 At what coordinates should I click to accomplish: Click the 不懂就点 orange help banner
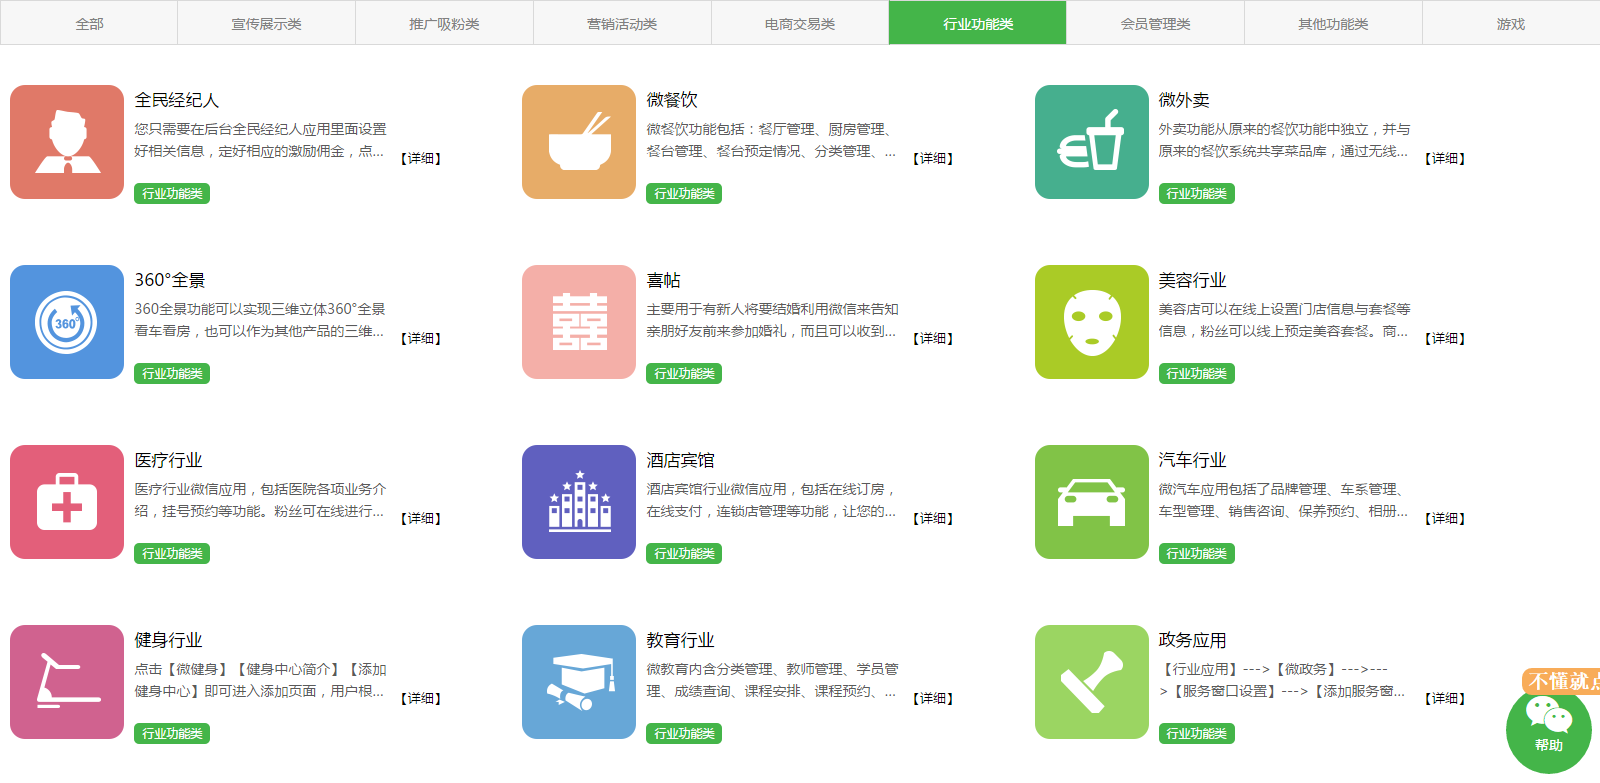tap(1562, 681)
